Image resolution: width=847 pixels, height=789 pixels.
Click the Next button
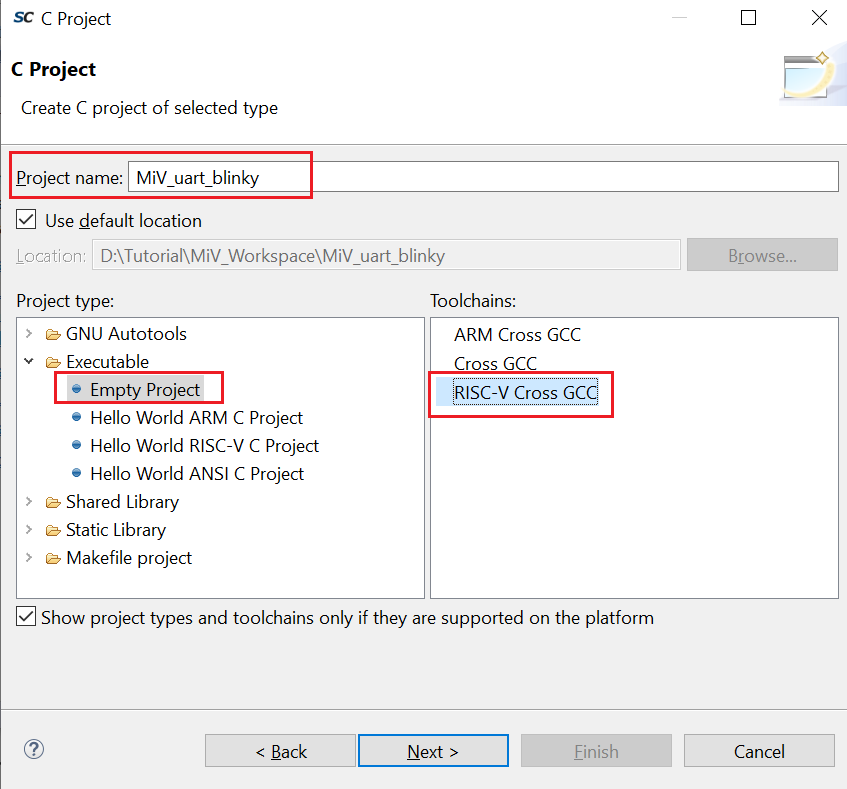(432, 751)
